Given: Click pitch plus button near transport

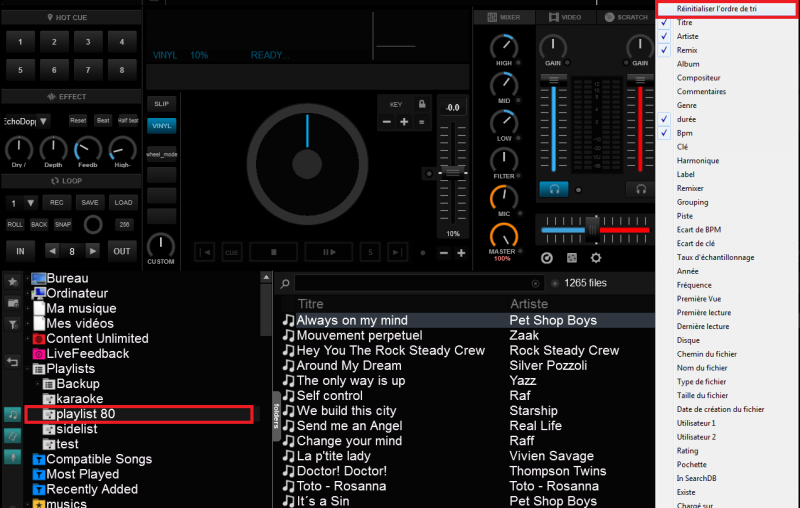Looking at the screenshot, I should click(x=461, y=253).
